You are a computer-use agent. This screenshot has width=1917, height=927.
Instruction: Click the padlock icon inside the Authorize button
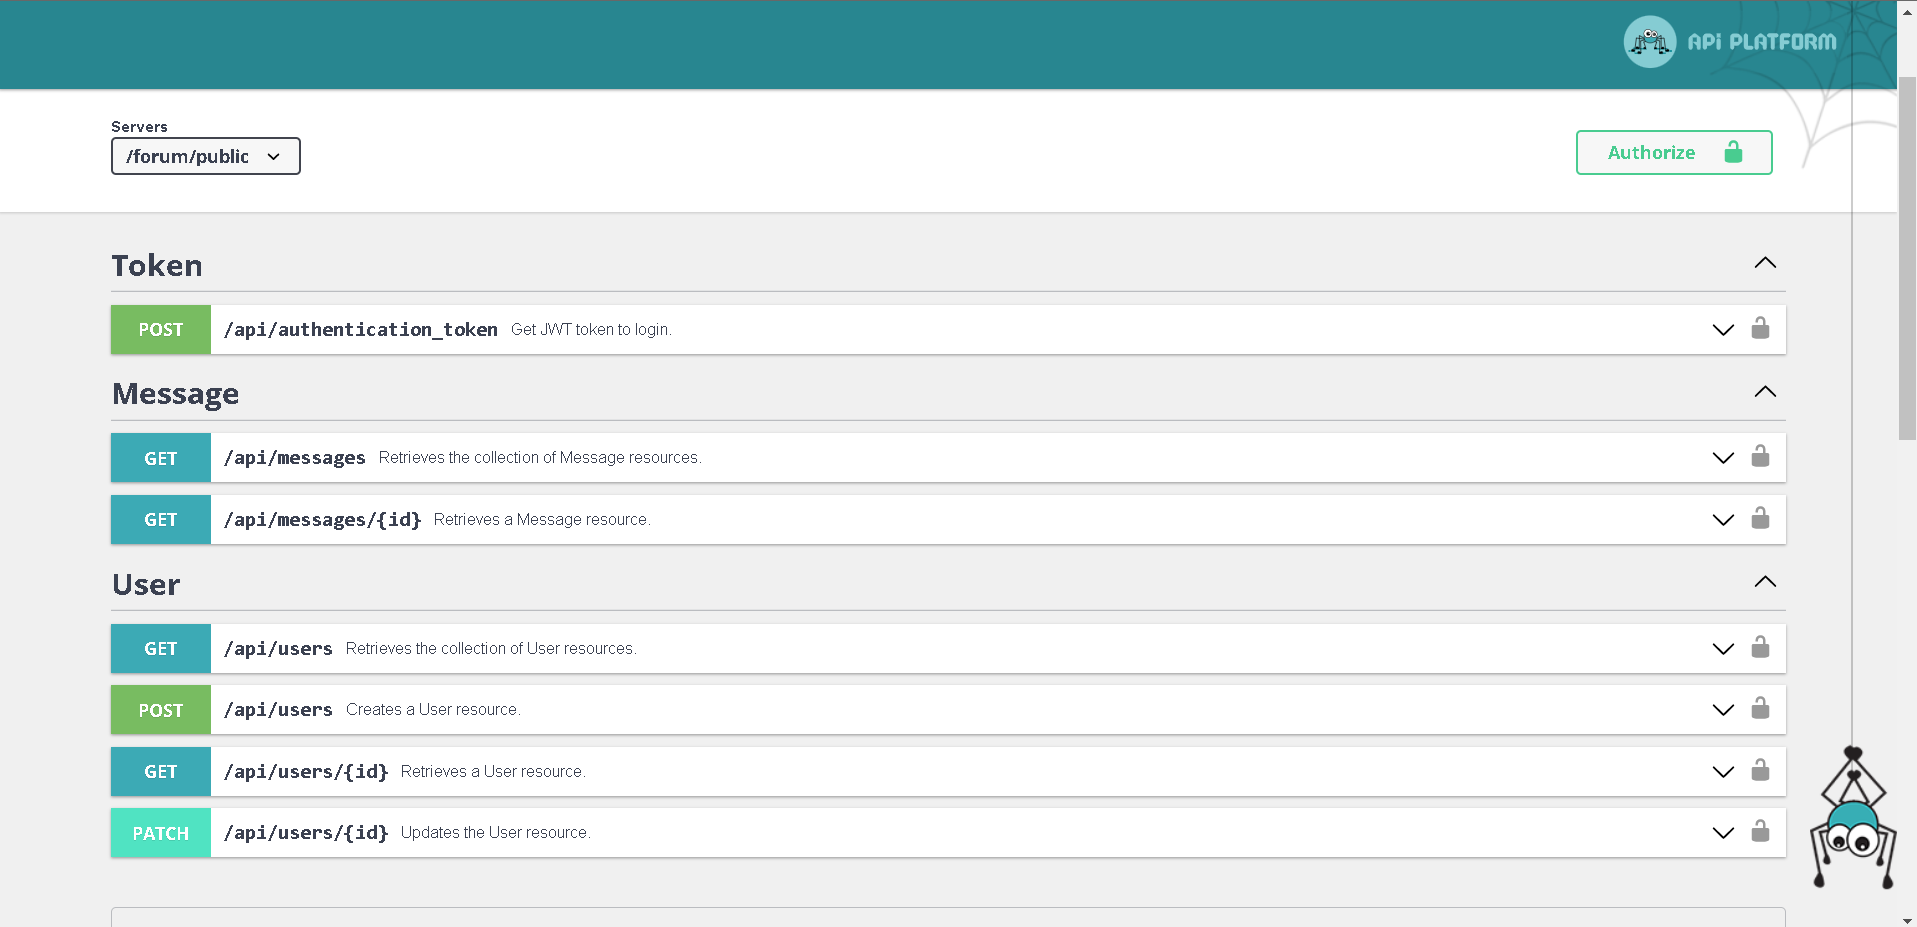point(1733,152)
